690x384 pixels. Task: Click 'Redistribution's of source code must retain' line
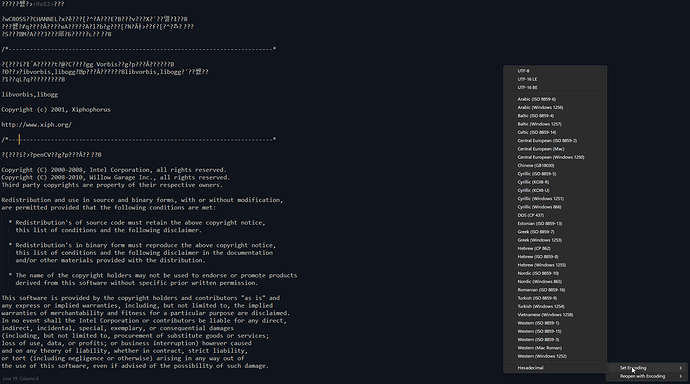[137, 223]
